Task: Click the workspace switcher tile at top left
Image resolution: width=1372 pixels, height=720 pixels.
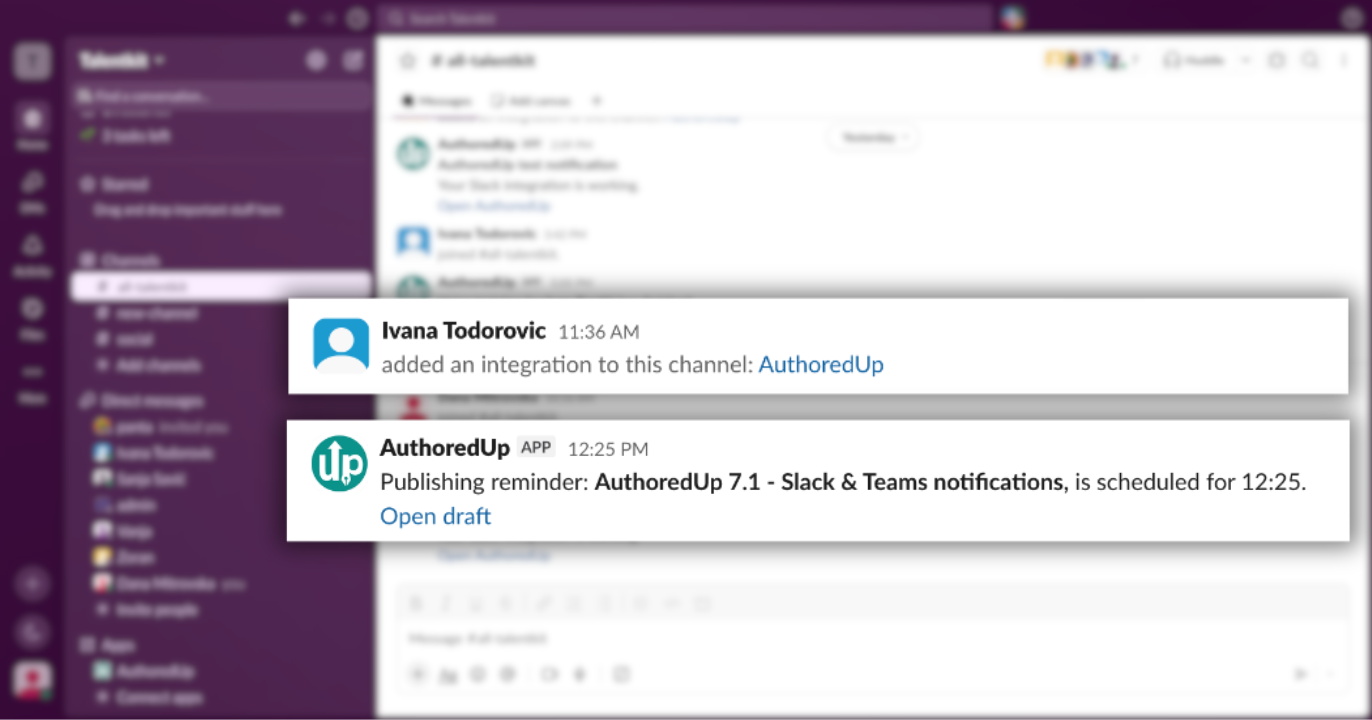Action: (x=32, y=62)
